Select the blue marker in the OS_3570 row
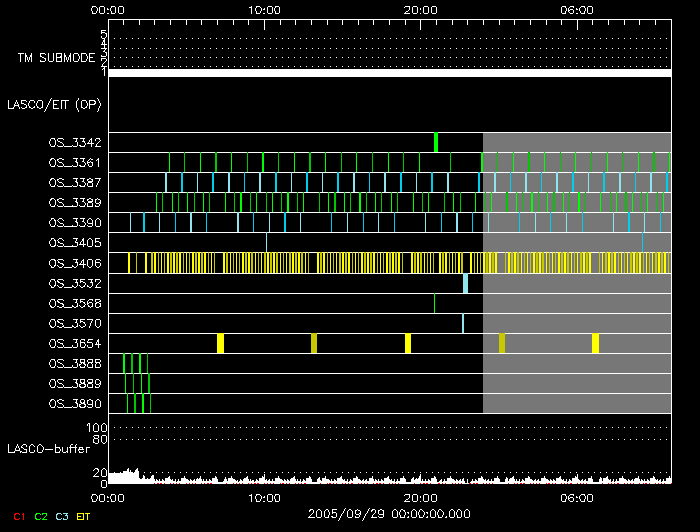 click(x=462, y=323)
